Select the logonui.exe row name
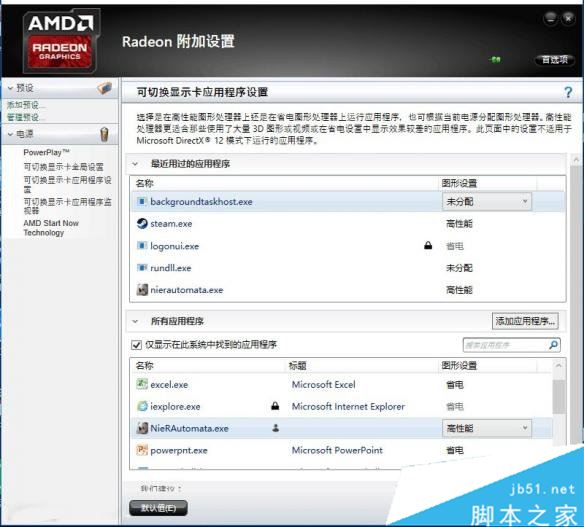584x527 pixels. [175, 246]
